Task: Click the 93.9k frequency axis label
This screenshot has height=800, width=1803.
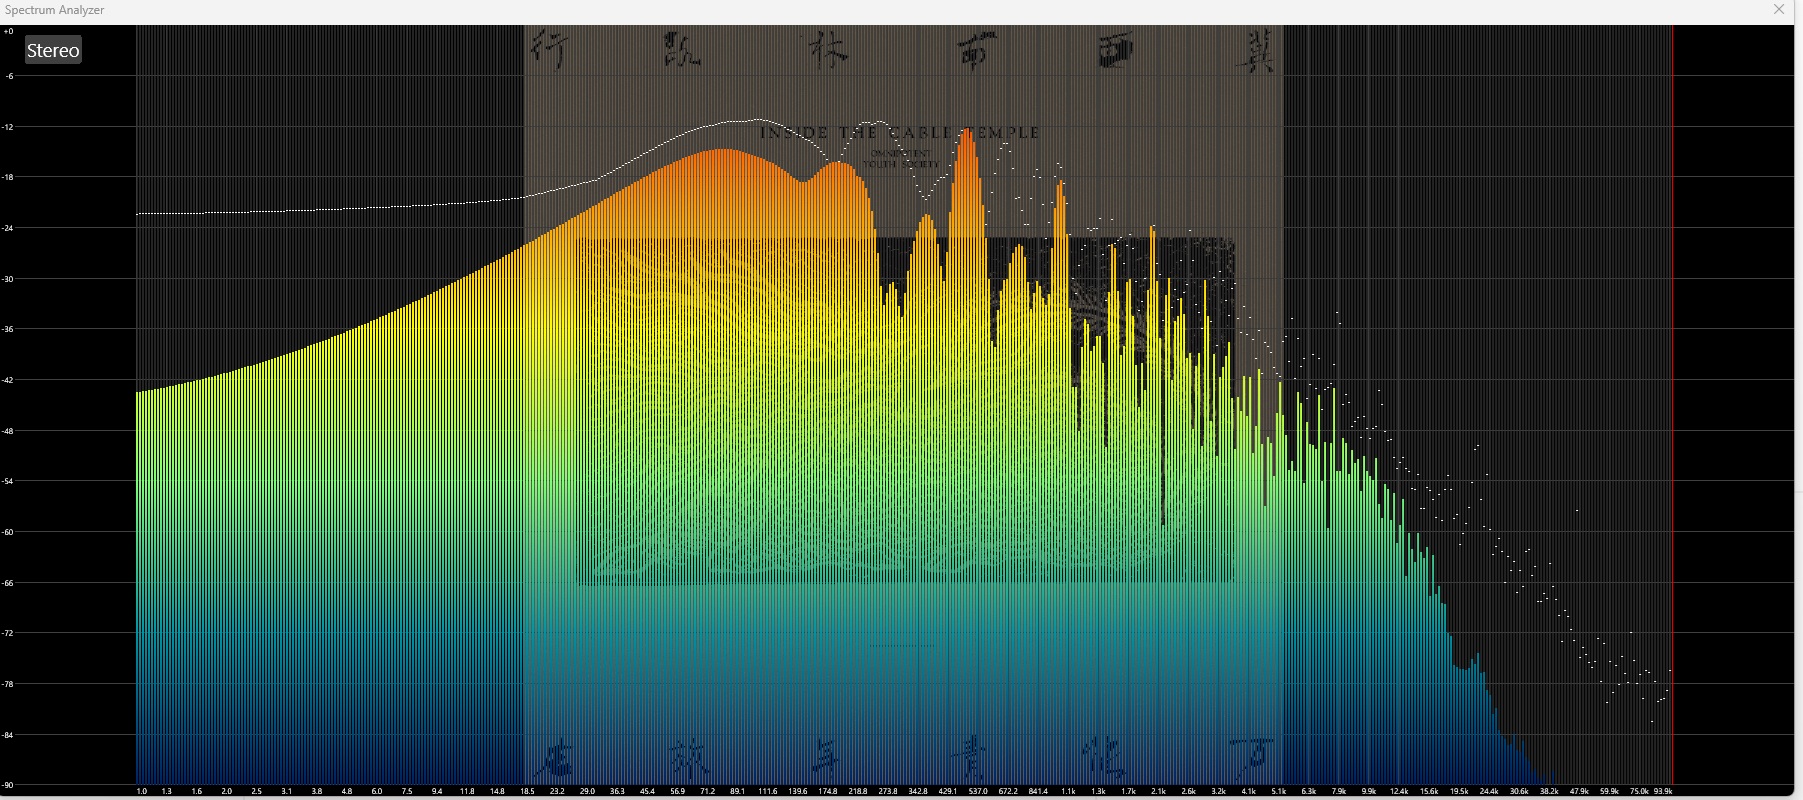Action: click(x=1662, y=791)
